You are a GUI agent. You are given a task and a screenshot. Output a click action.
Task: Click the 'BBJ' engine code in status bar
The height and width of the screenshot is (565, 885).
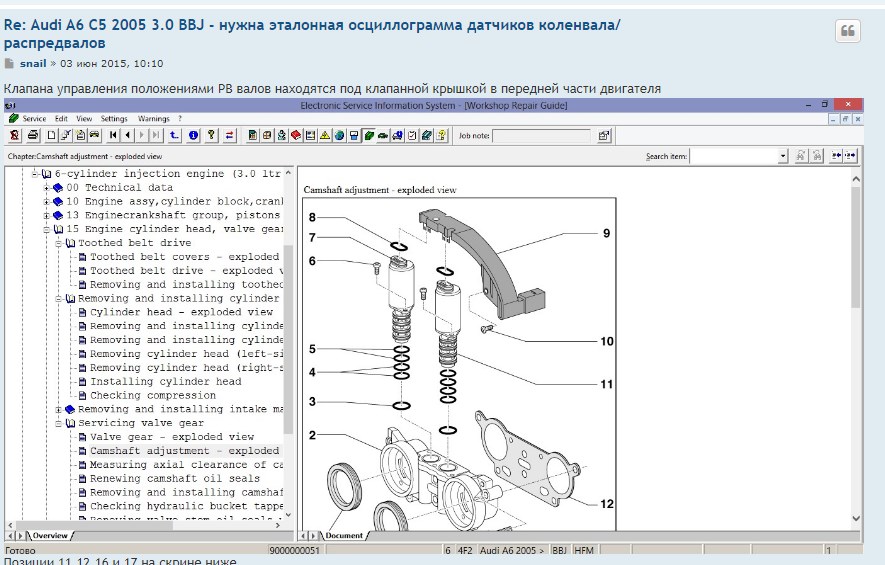click(x=559, y=550)
